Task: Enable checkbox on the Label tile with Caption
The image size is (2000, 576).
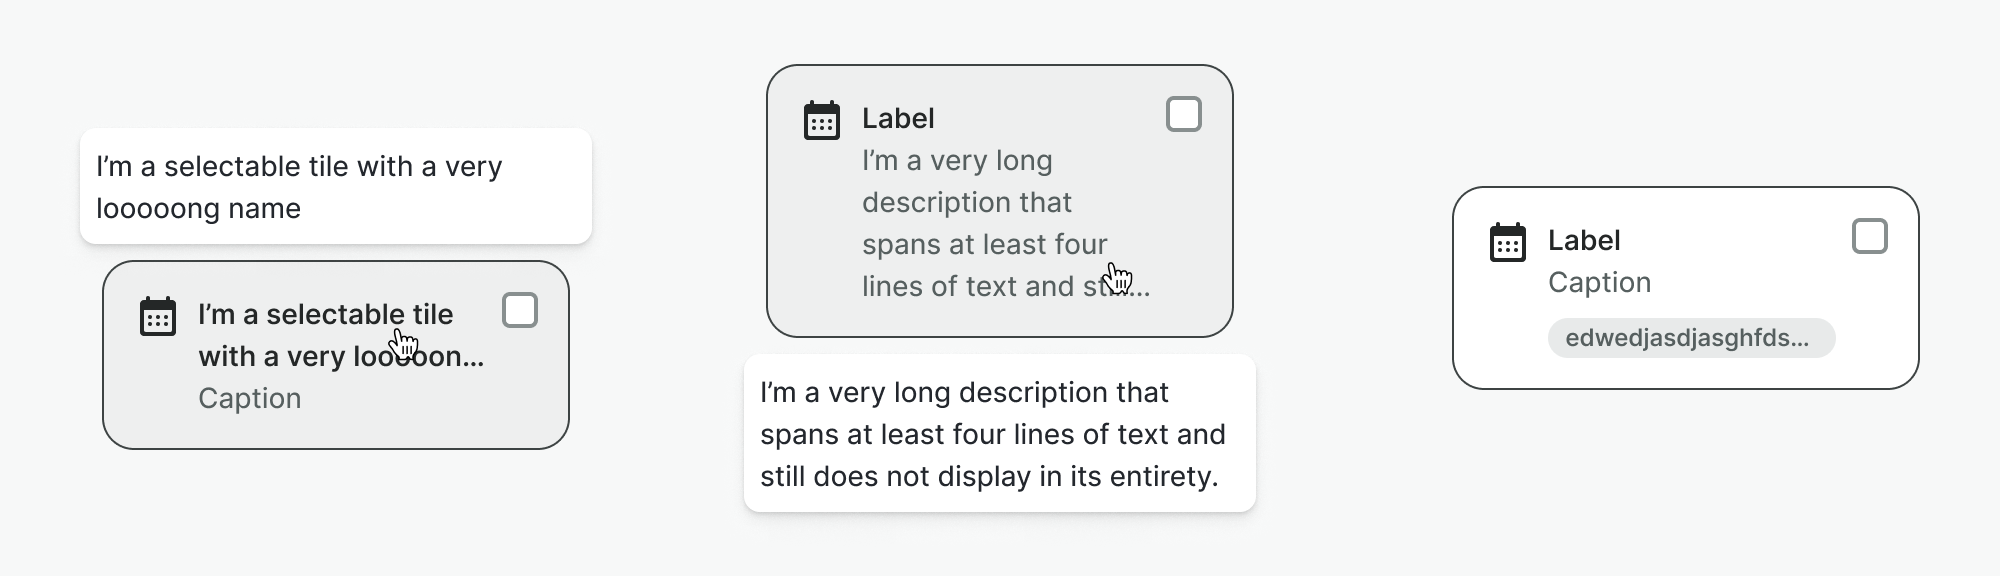Action: click(x=1870, y=237)
